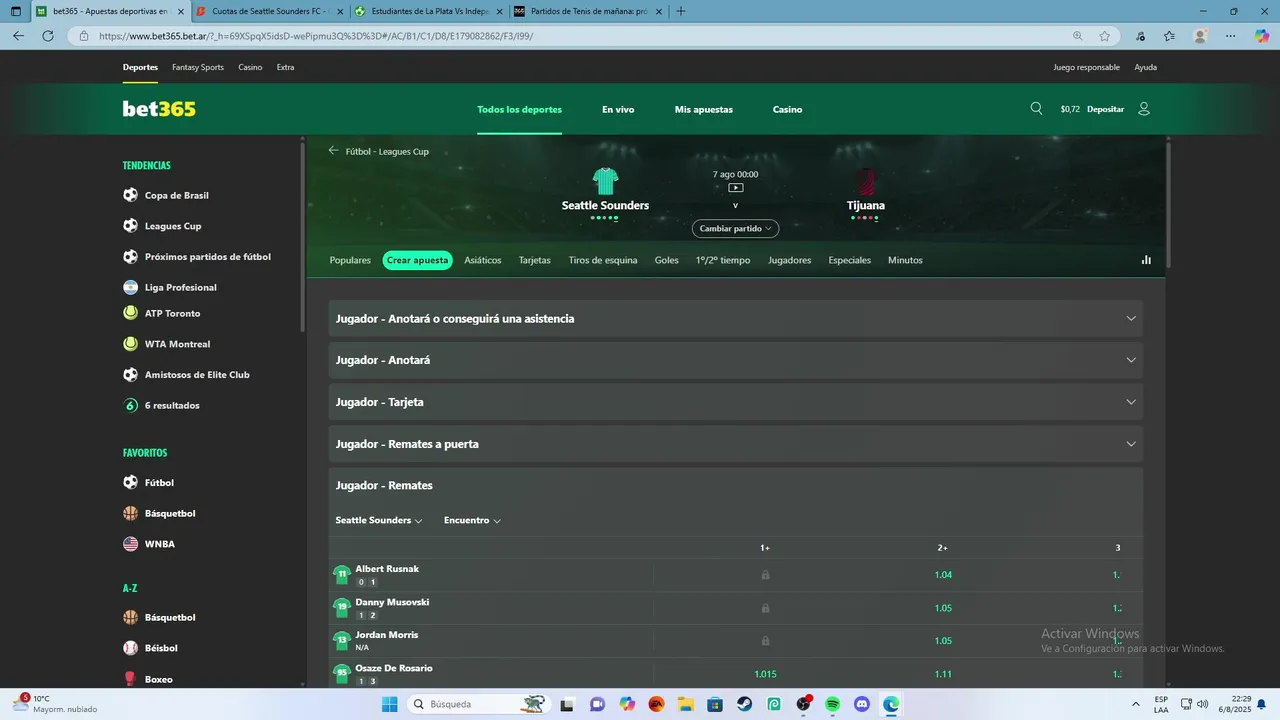The image size is (1280, 720).
Task: Open the Encuentro period dropdown
Action: (x=472, y=520)
